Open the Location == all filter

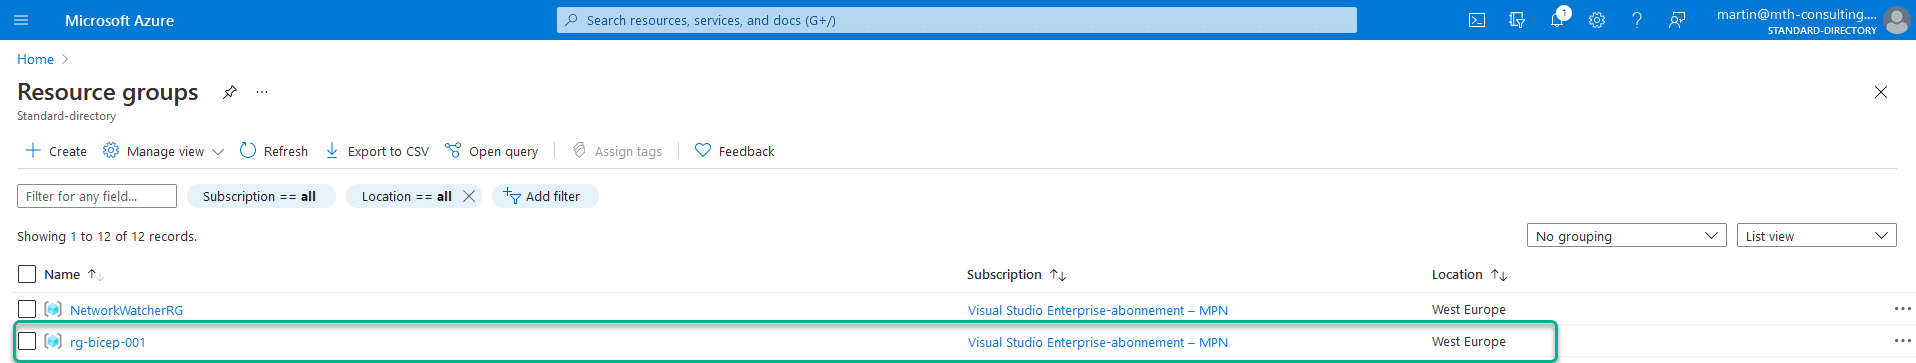point(406,196)
